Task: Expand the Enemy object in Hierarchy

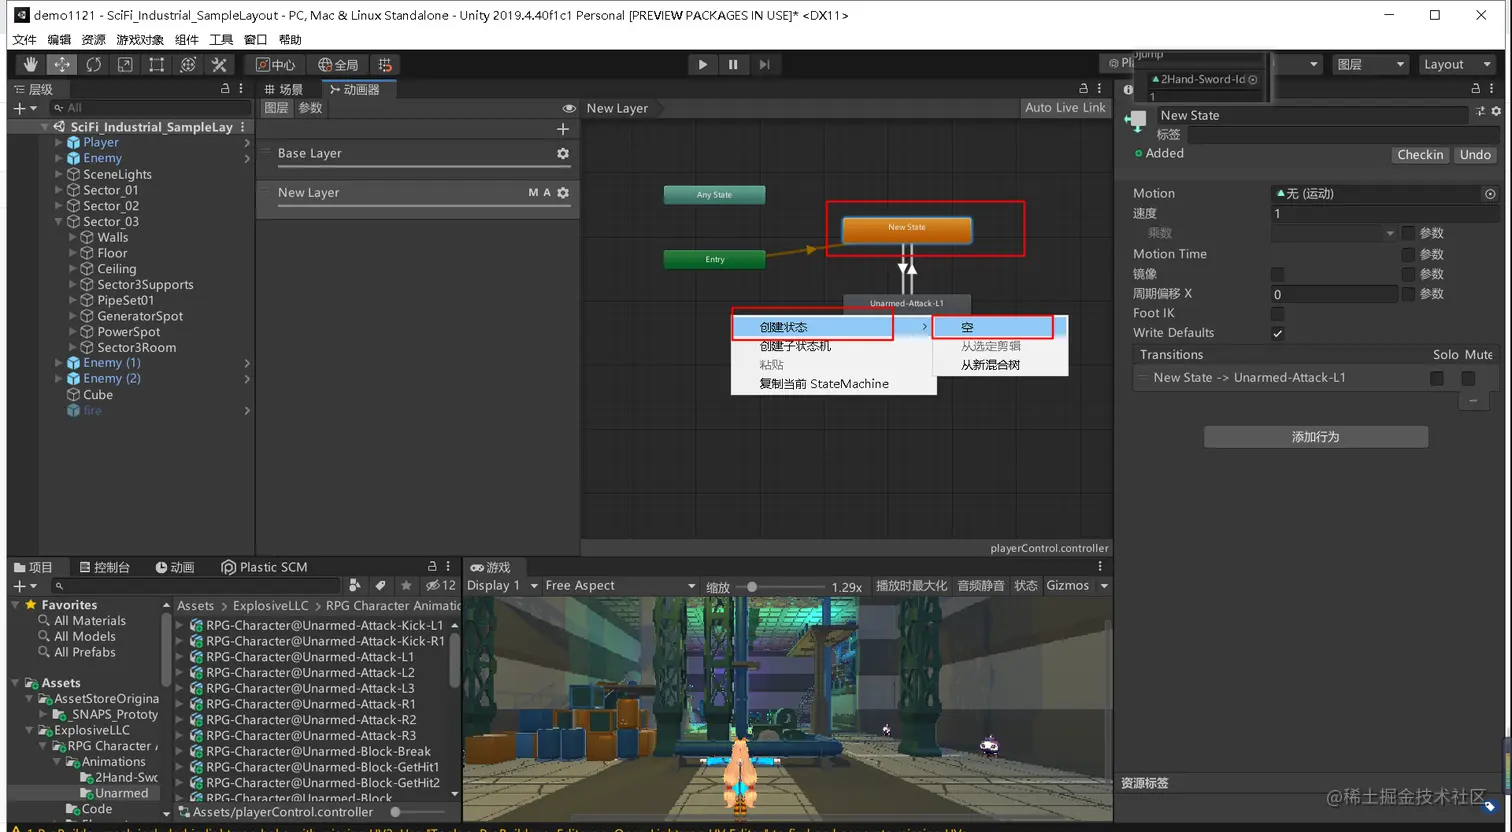Action: tap(59, 158)
